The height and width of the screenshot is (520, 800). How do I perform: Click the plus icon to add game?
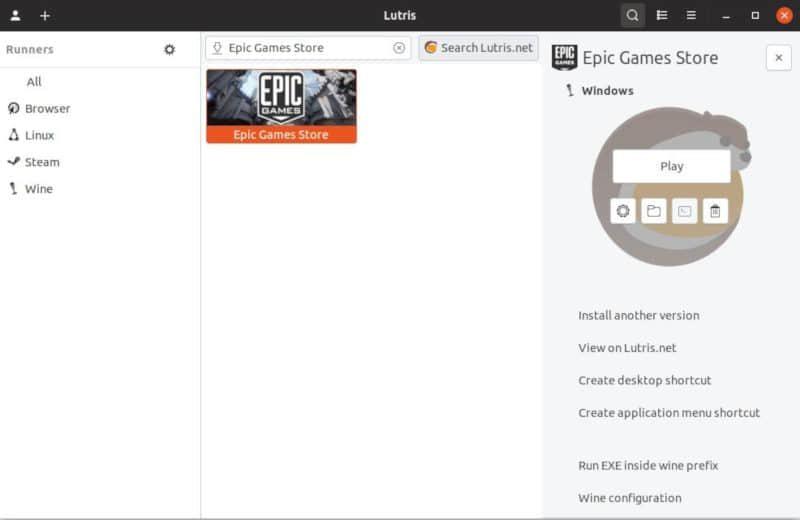point(45,15)
